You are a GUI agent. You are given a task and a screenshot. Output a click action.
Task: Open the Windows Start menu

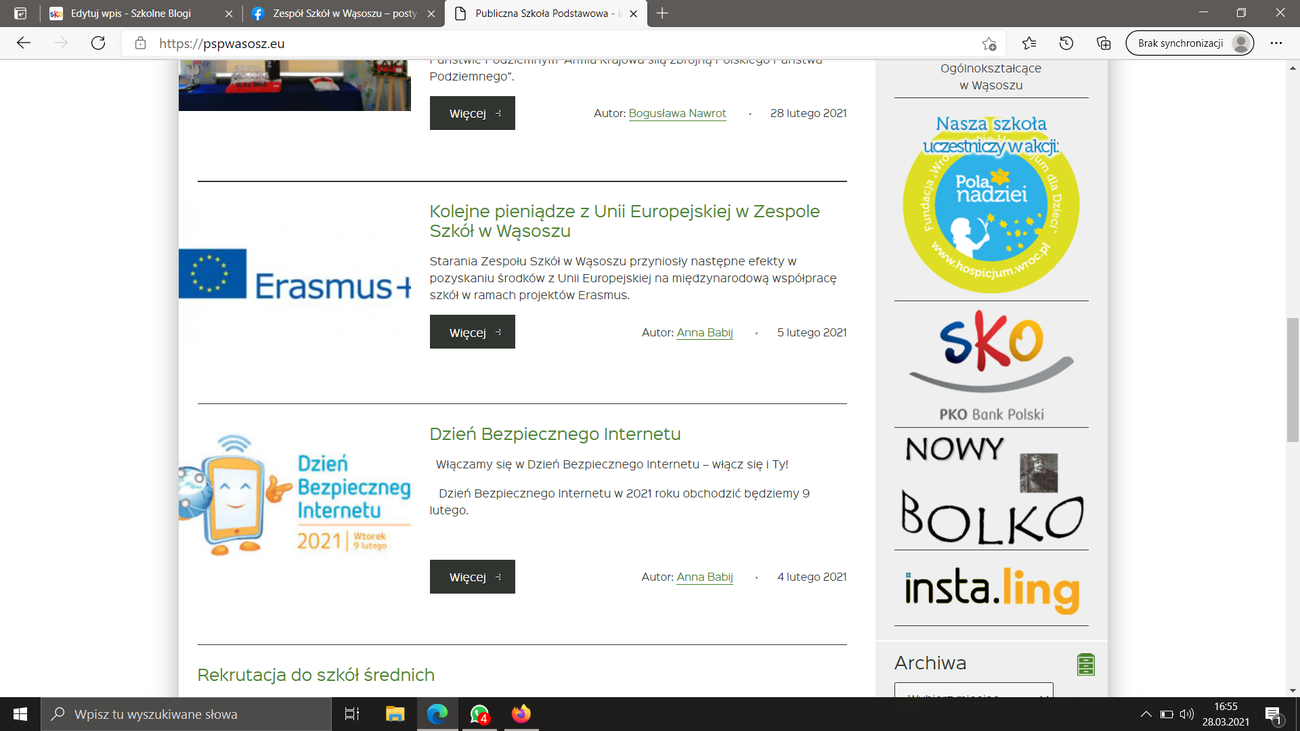(x=20, y=714)
